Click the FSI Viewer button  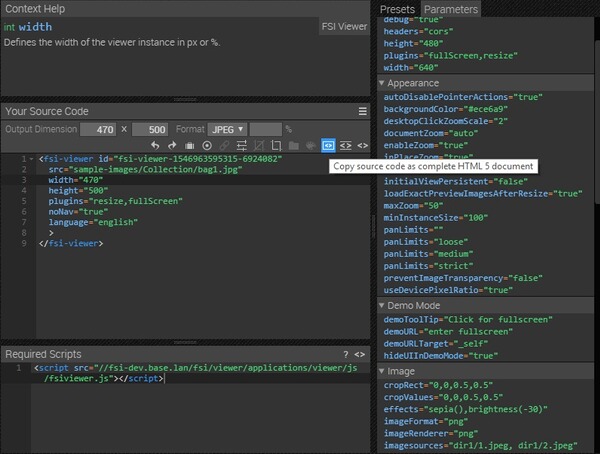click(344, 26)
